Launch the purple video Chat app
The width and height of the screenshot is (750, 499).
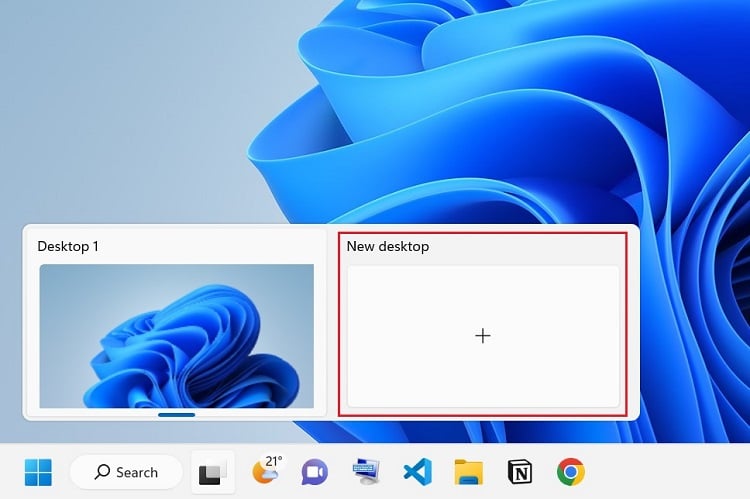(x=315, y=472)
